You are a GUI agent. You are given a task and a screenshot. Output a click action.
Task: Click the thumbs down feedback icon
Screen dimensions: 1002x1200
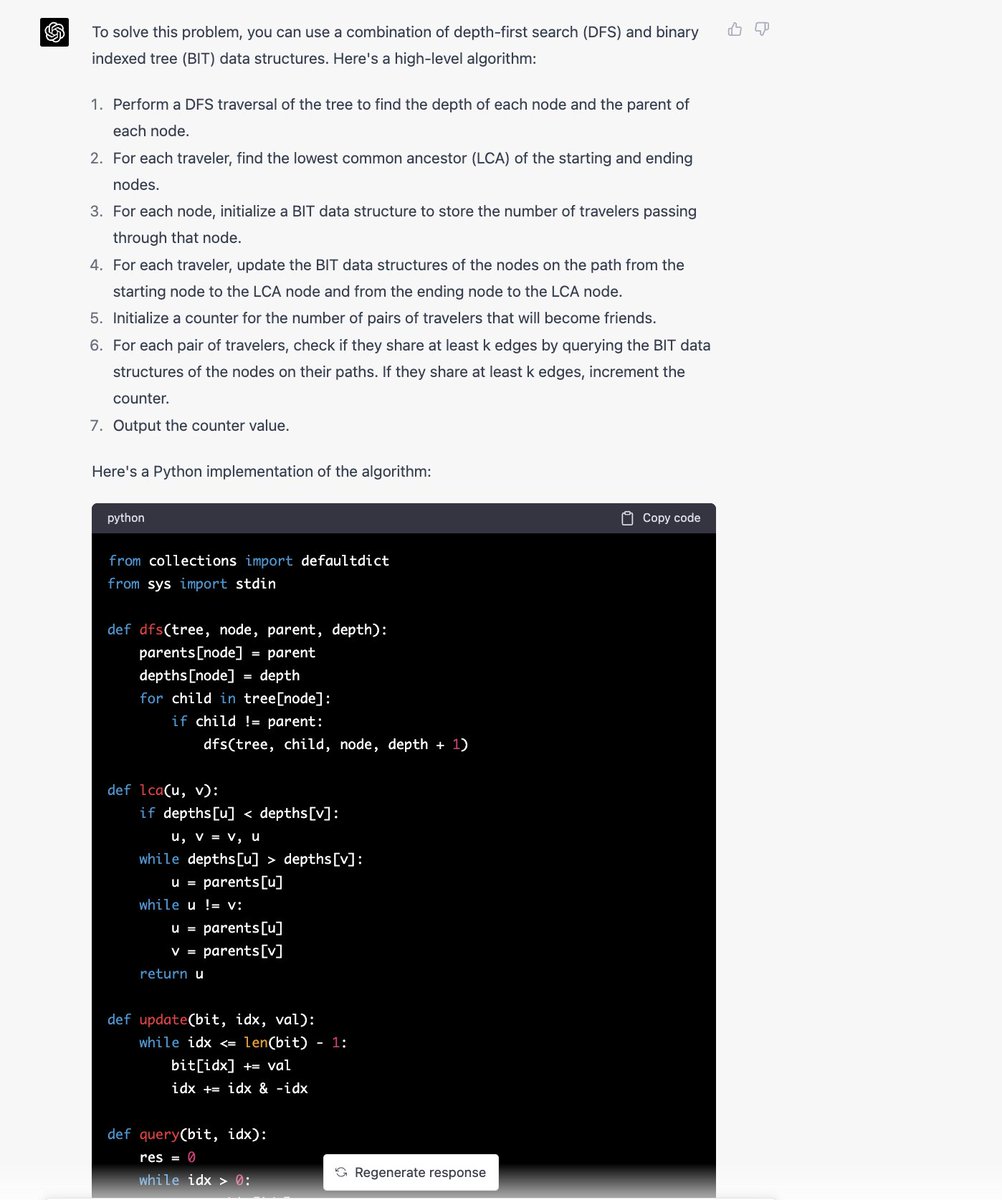point(762,29)
